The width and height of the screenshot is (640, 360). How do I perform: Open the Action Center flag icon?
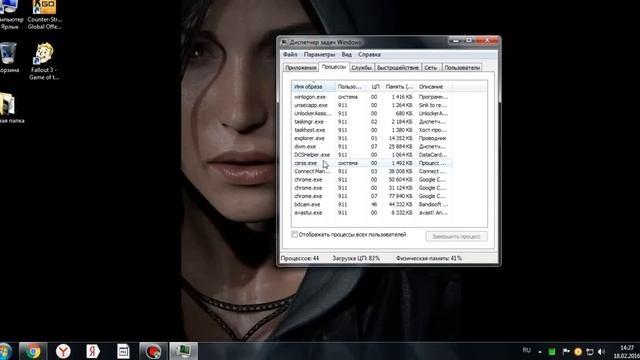566,351
